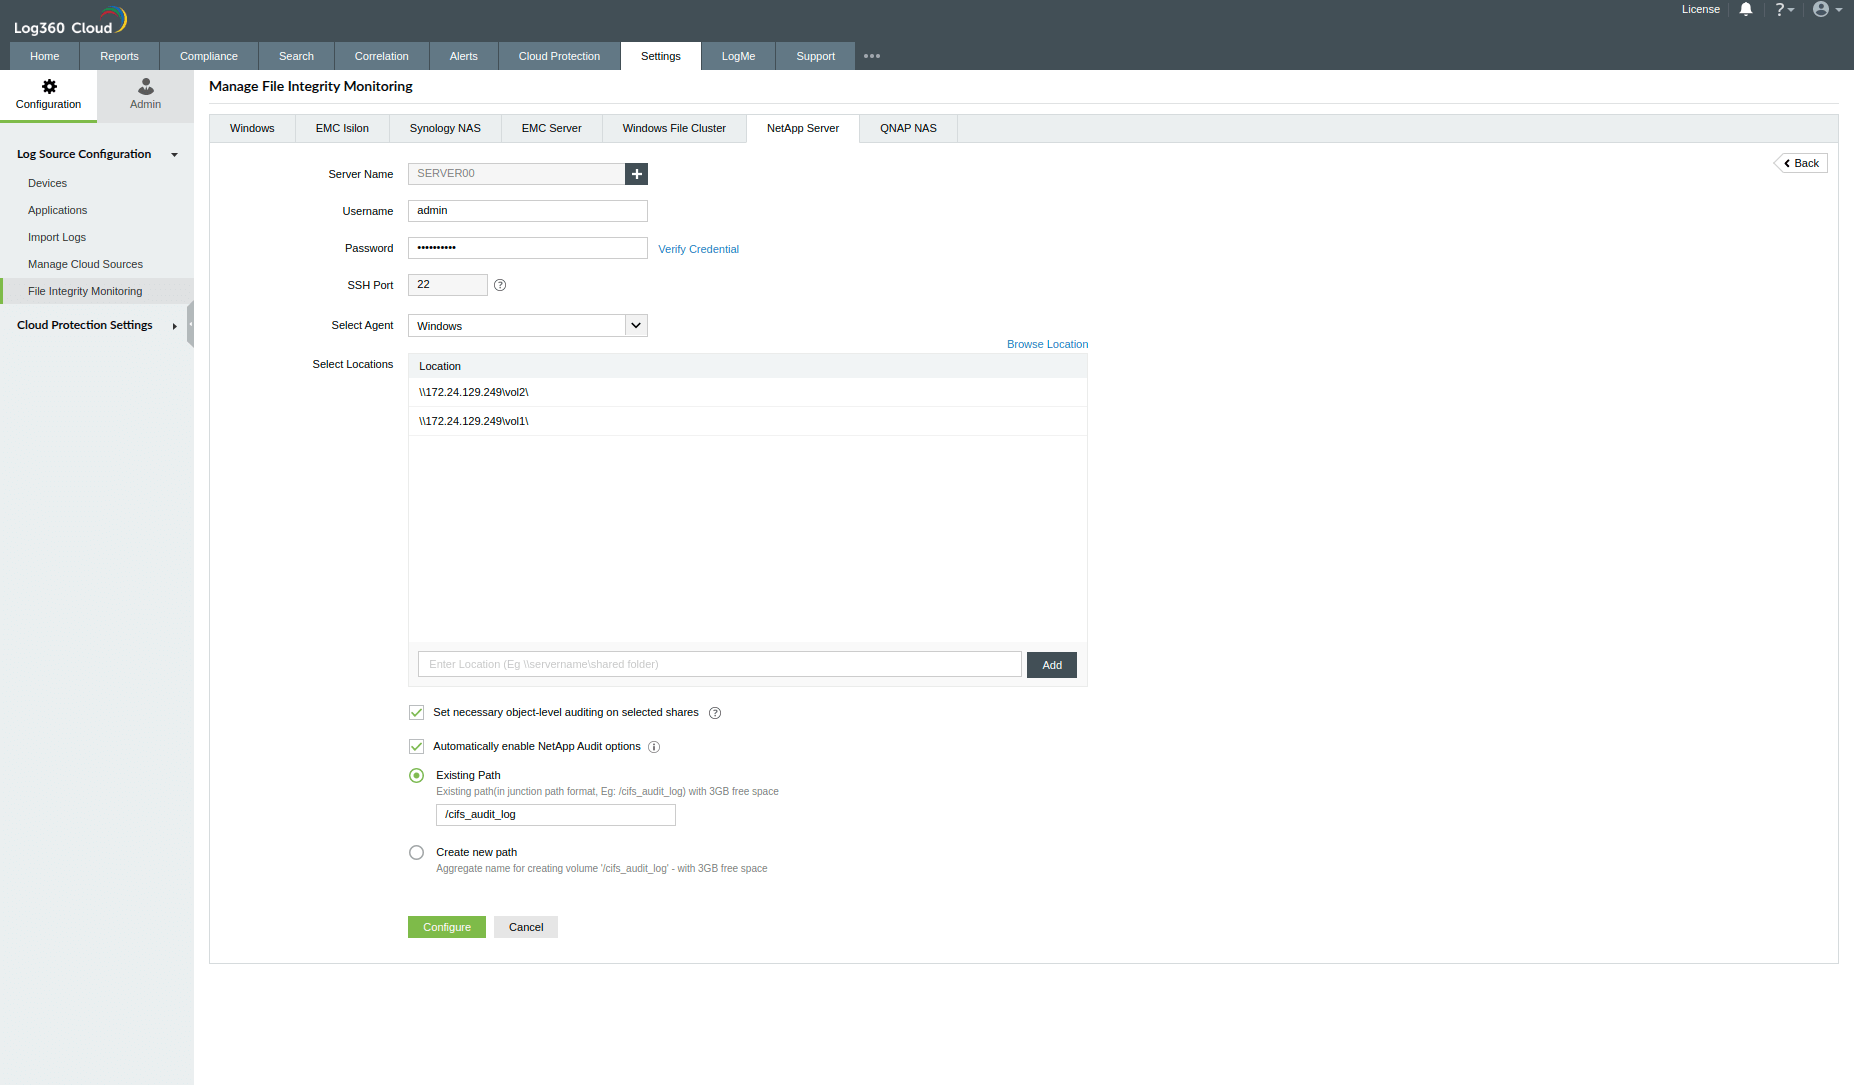
Task: Click the SSH Port help icon
Action: click(500, 285)
